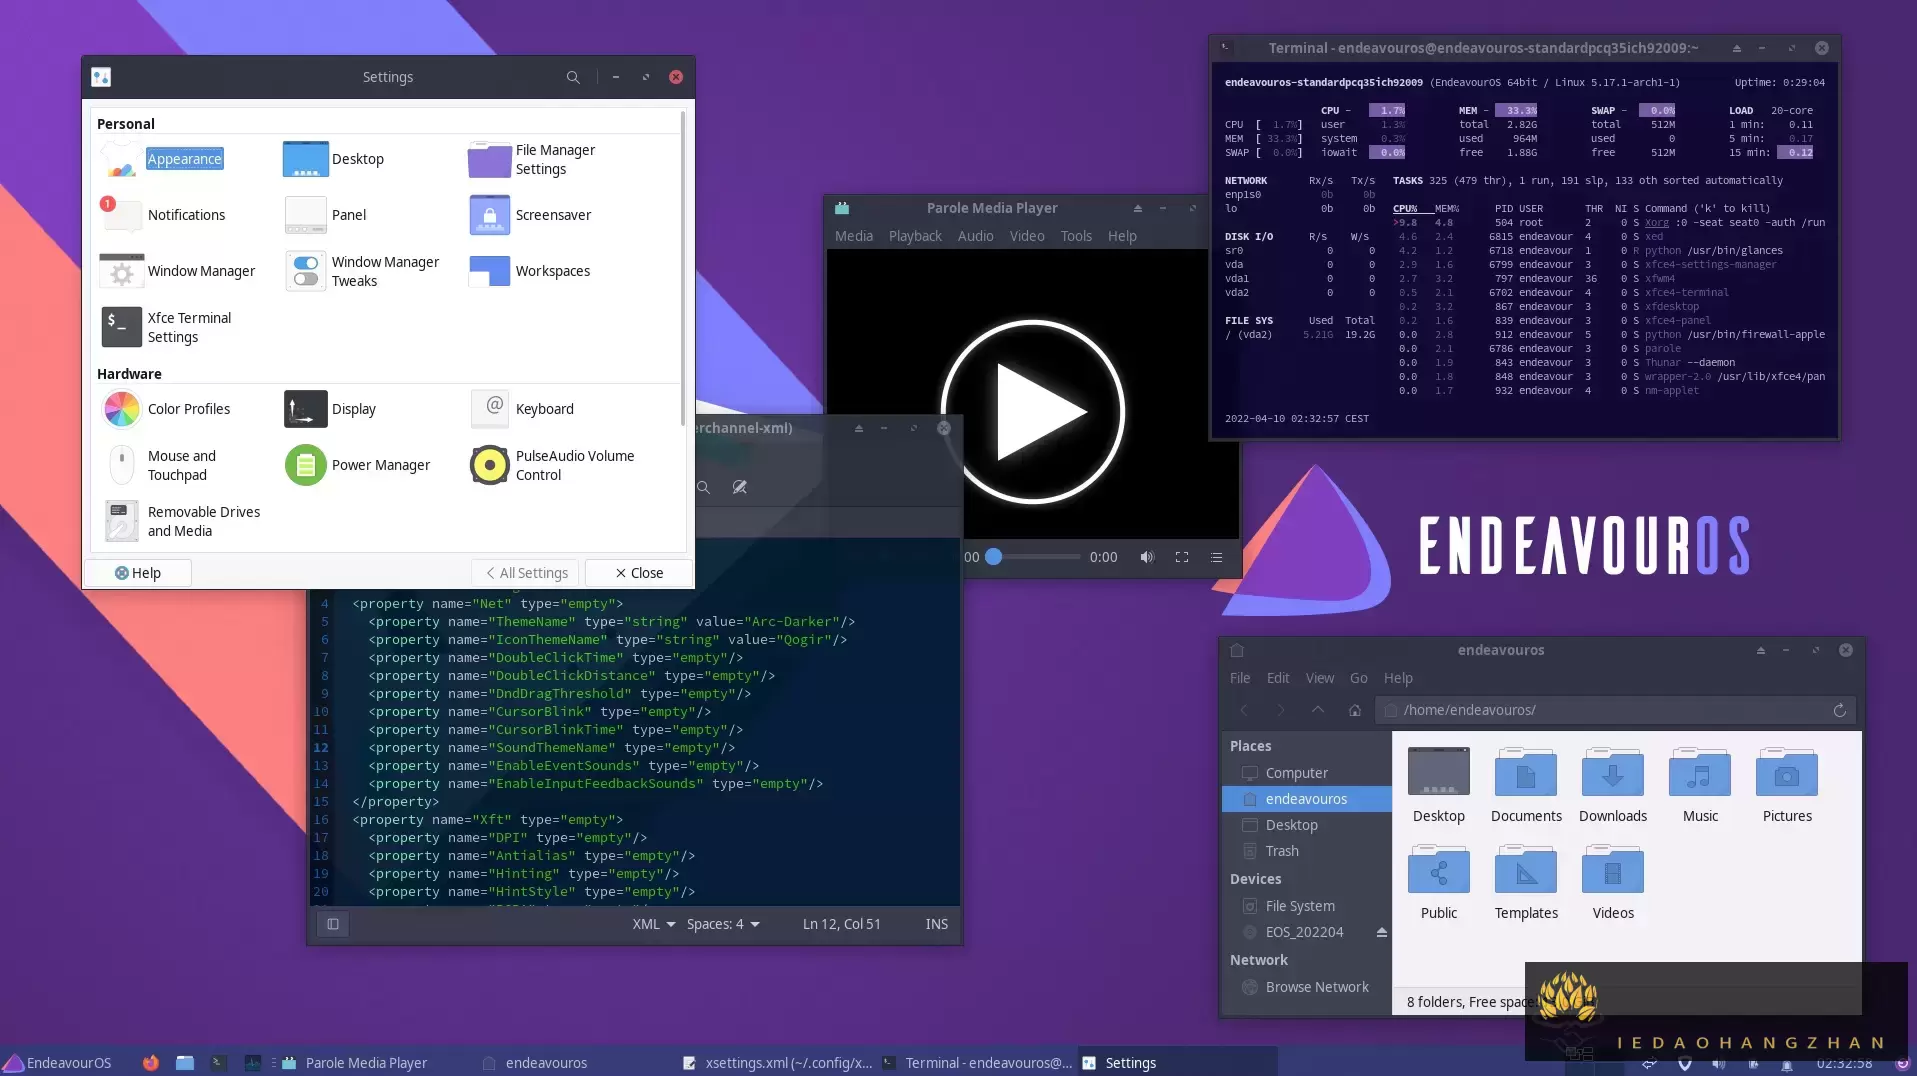Click the Ln 12, Col 51 indicator
Image resolution: width=1917 pixels, height=1076 pixels.
[x=842, y=924]
